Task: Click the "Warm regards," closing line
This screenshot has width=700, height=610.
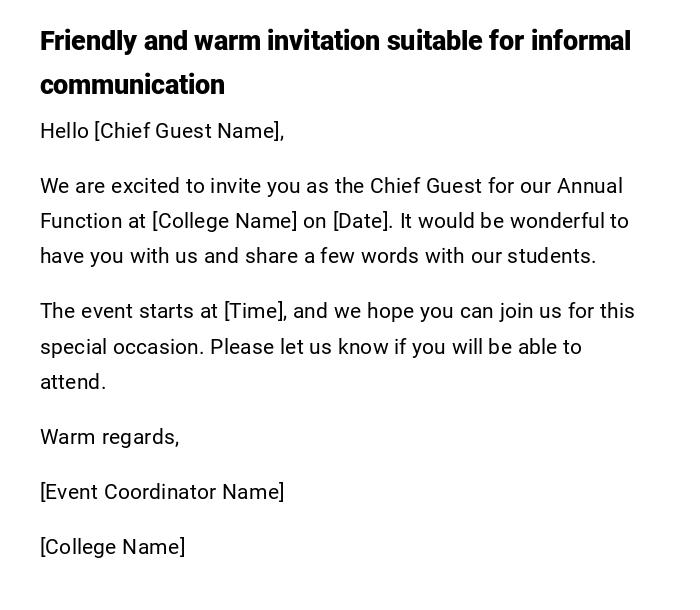Action: click(x=110, y=437)
